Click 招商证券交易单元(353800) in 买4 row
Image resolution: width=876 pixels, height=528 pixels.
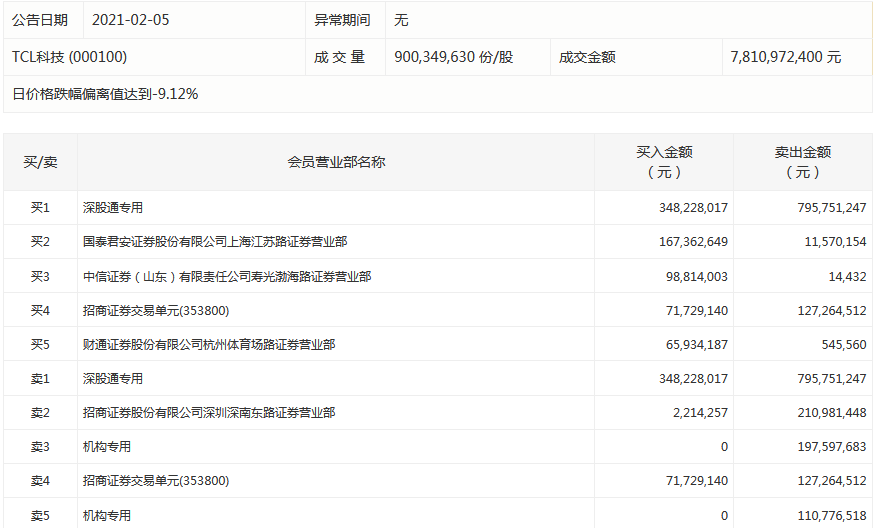(x=156, y=310)
